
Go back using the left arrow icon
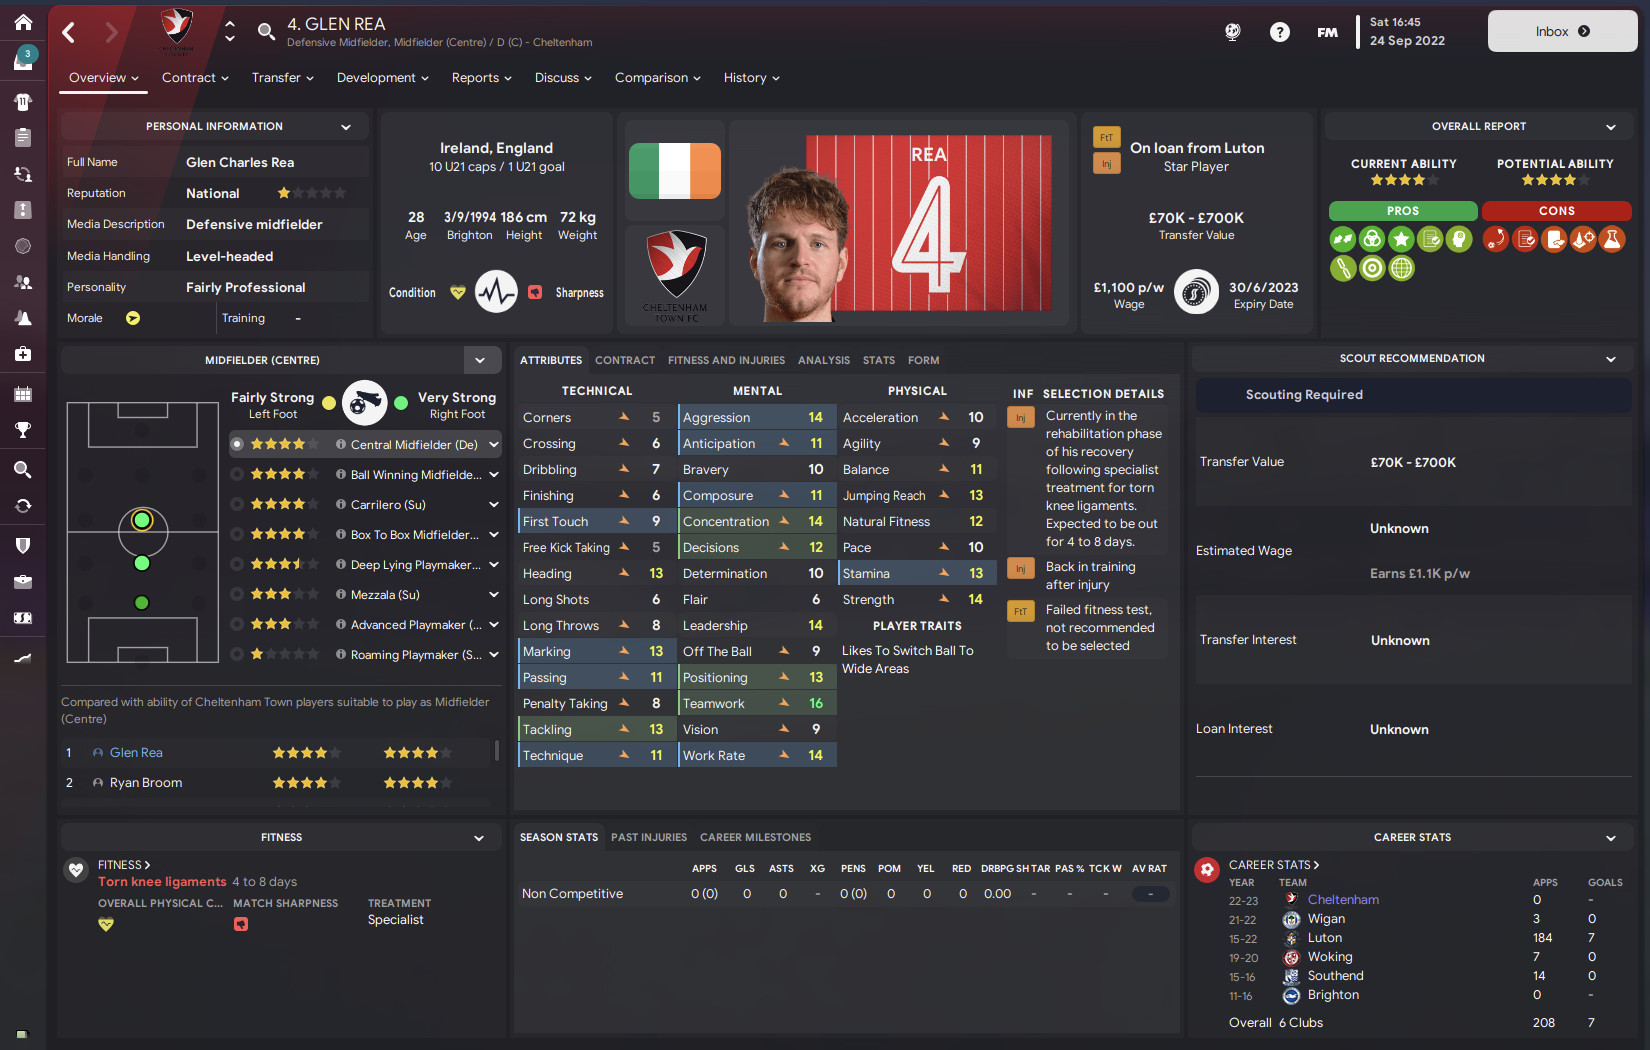click(x=69, y=32)
